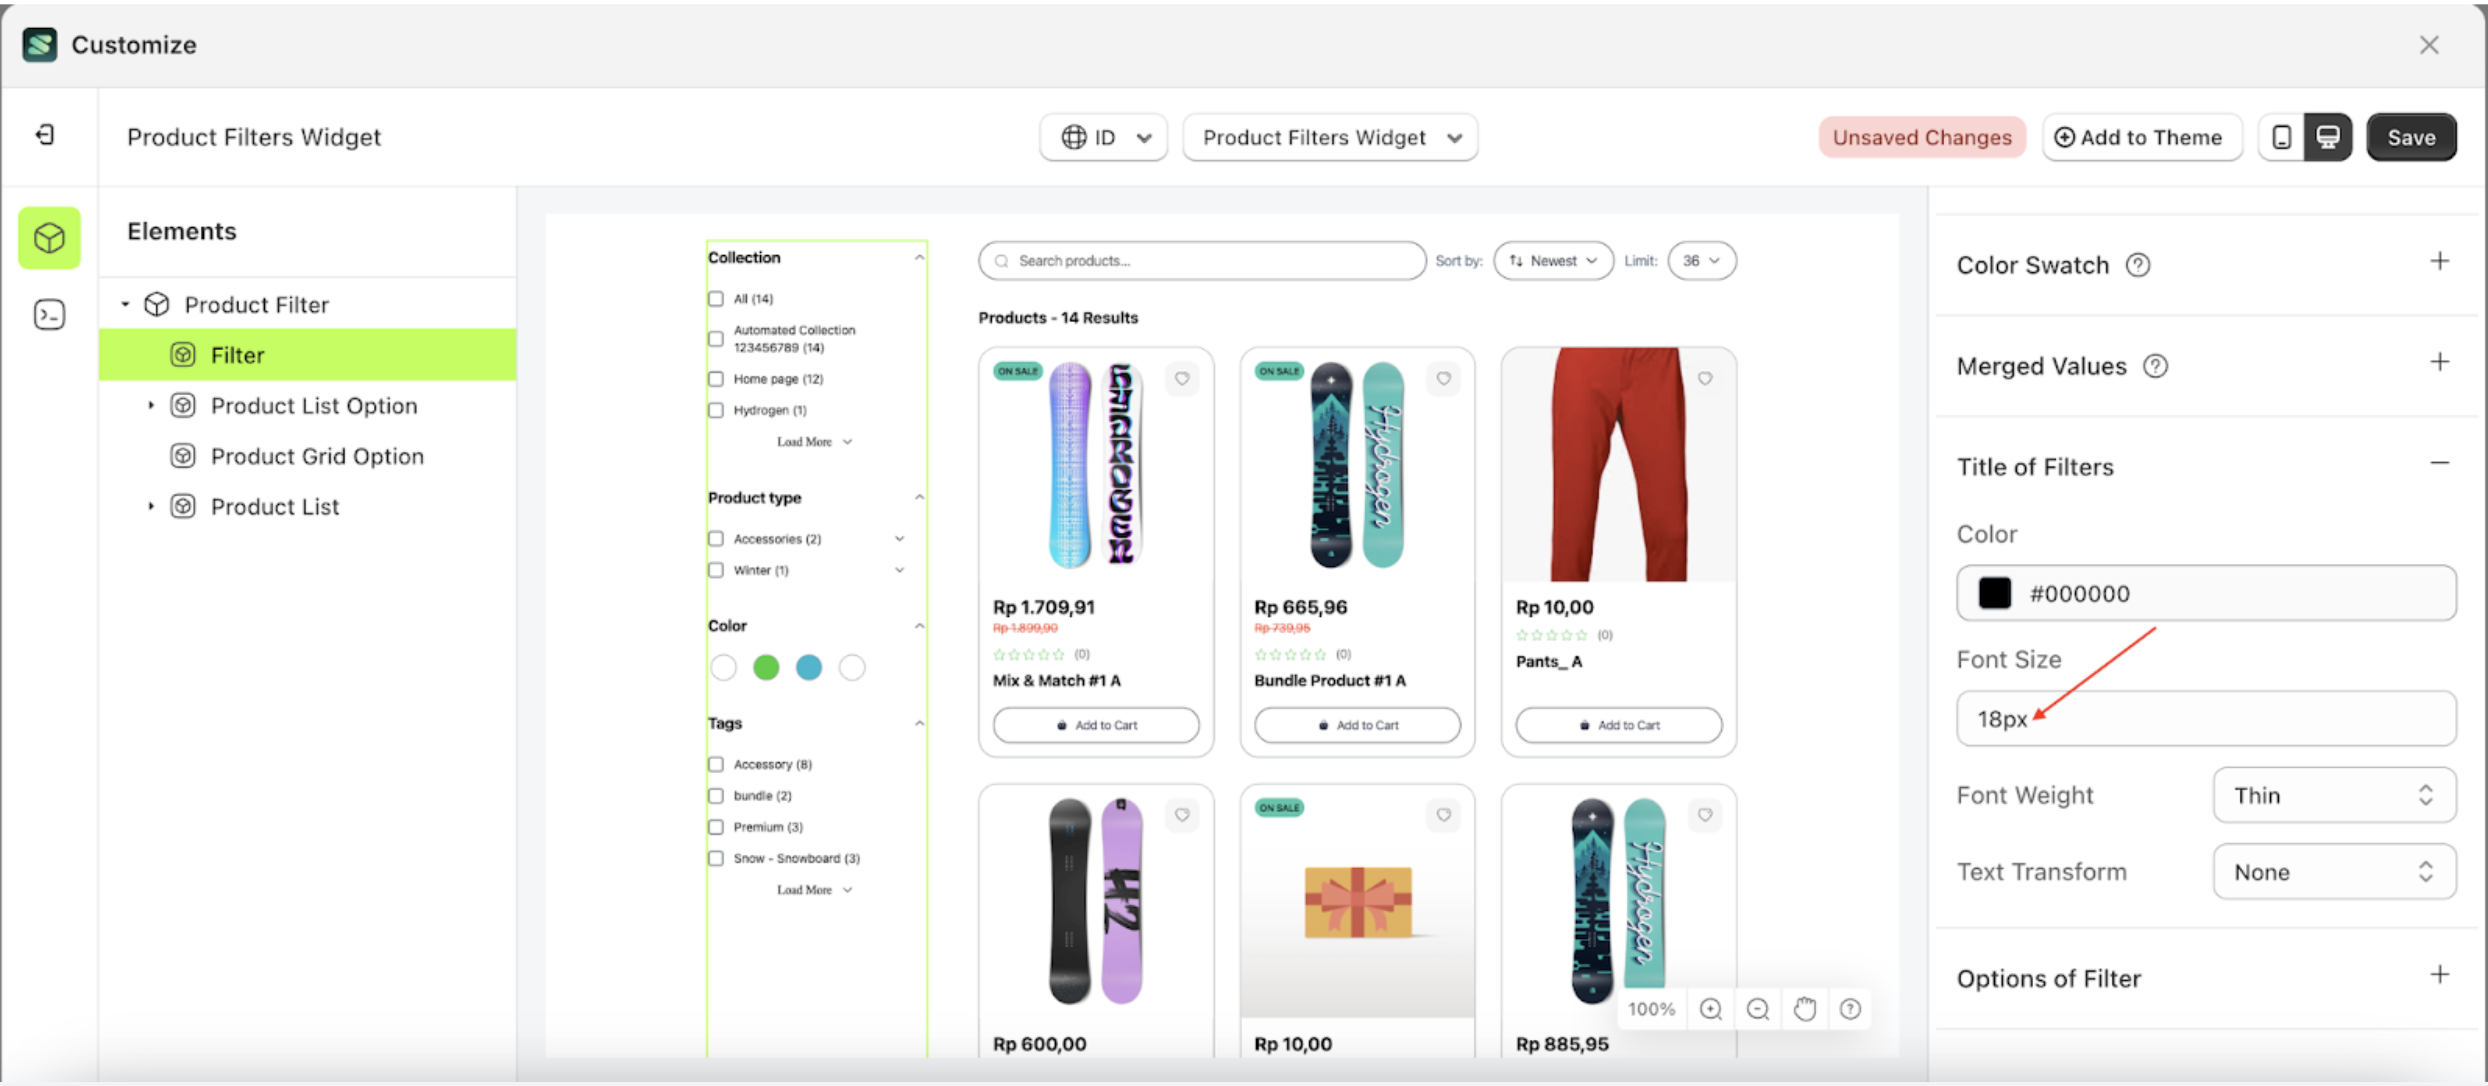Click zoom in magnifier icon
The width and height of the screenshot is (2488, 1086).
coord(1710,1009)
